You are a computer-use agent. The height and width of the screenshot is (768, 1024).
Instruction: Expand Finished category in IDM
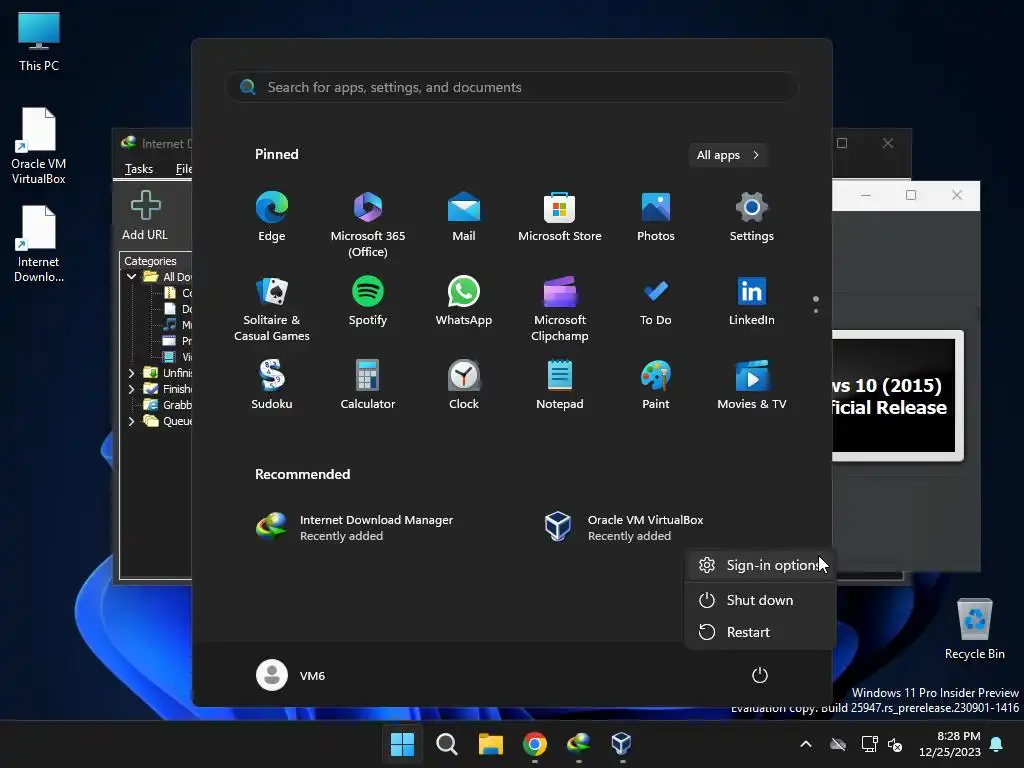pyautogui.click(x=131, y=389)
